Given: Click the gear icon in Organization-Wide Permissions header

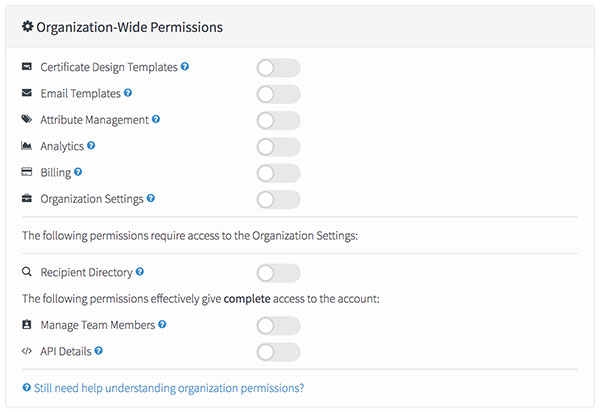Looking at the screenshot, I should coord(28,27).
